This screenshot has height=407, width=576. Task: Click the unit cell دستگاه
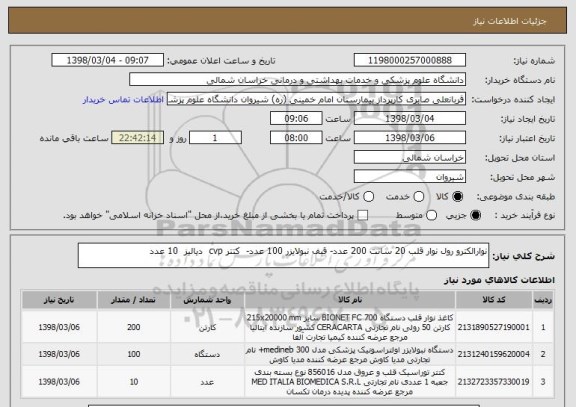pyautogui.click(x=207, y=354)
